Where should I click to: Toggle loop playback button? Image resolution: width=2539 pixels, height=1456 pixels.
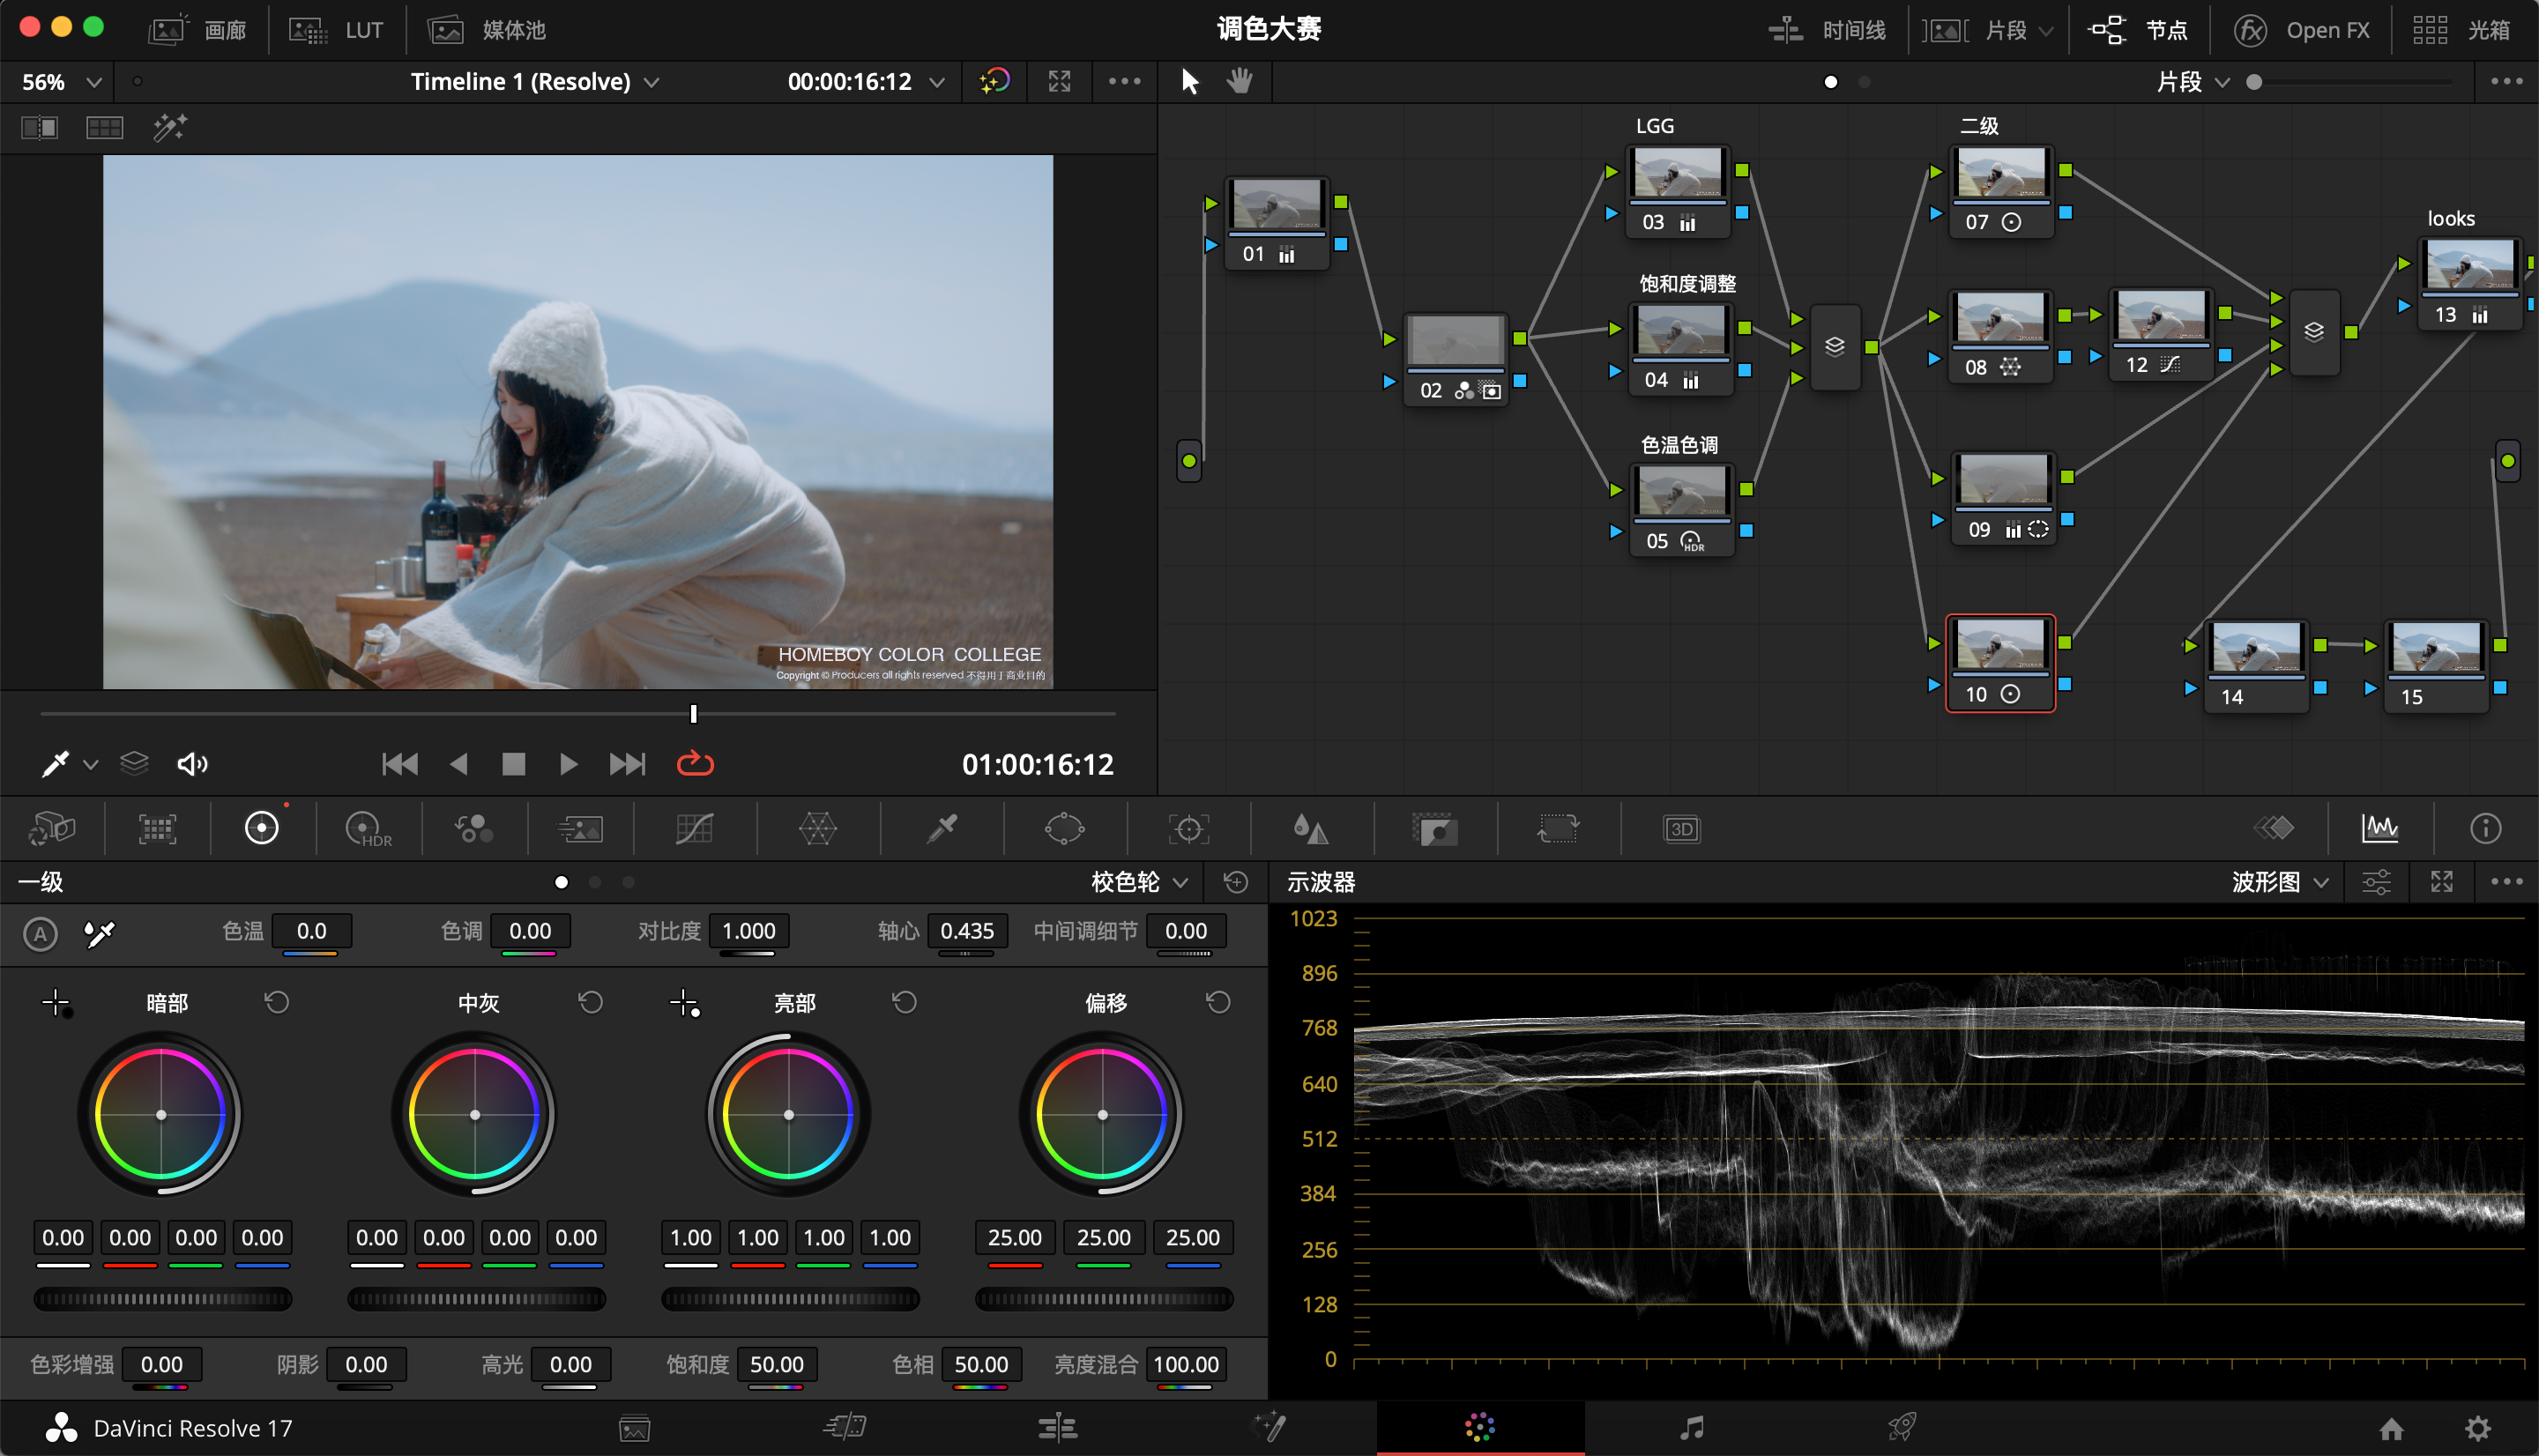(x=695, y=764)
